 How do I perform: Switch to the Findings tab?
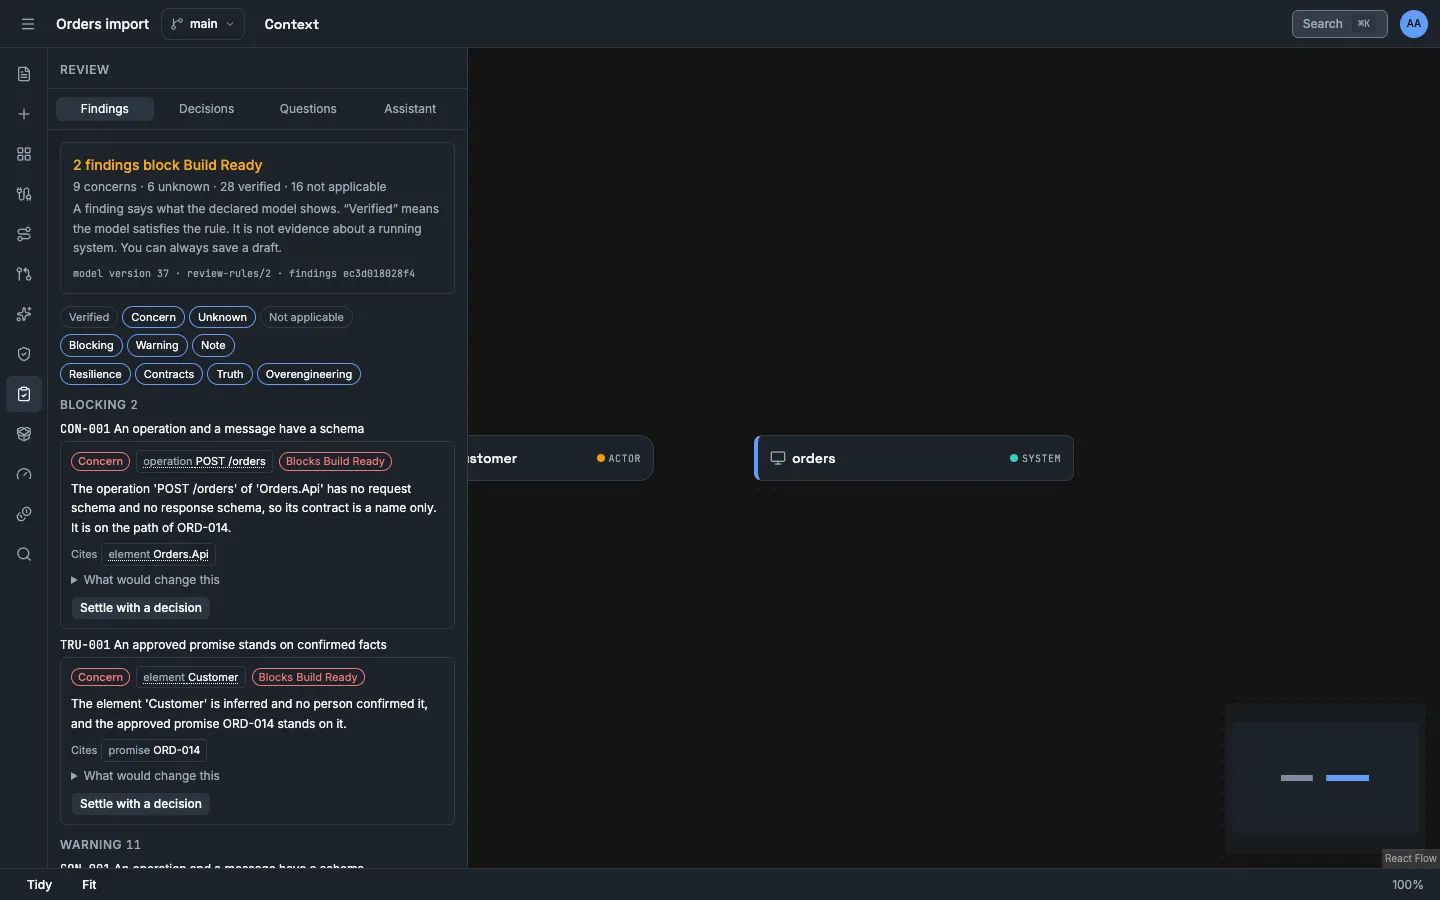coord(105,109)
